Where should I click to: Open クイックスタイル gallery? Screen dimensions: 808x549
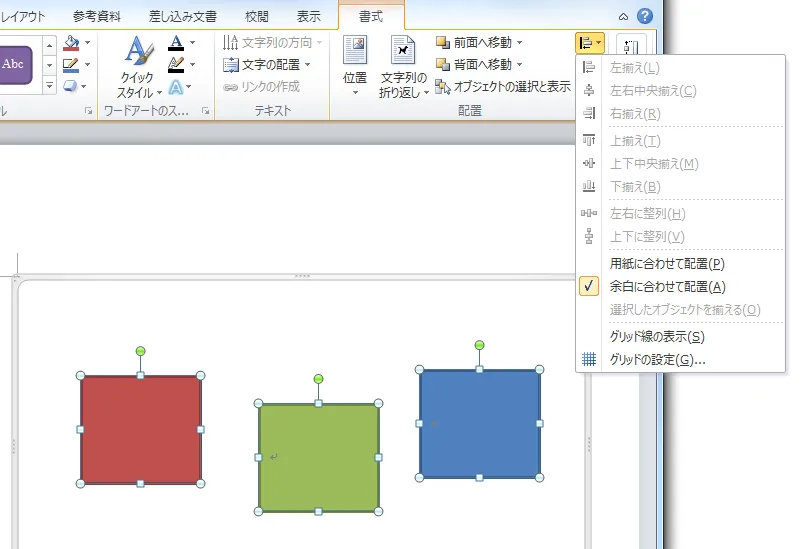click(138, 66)
